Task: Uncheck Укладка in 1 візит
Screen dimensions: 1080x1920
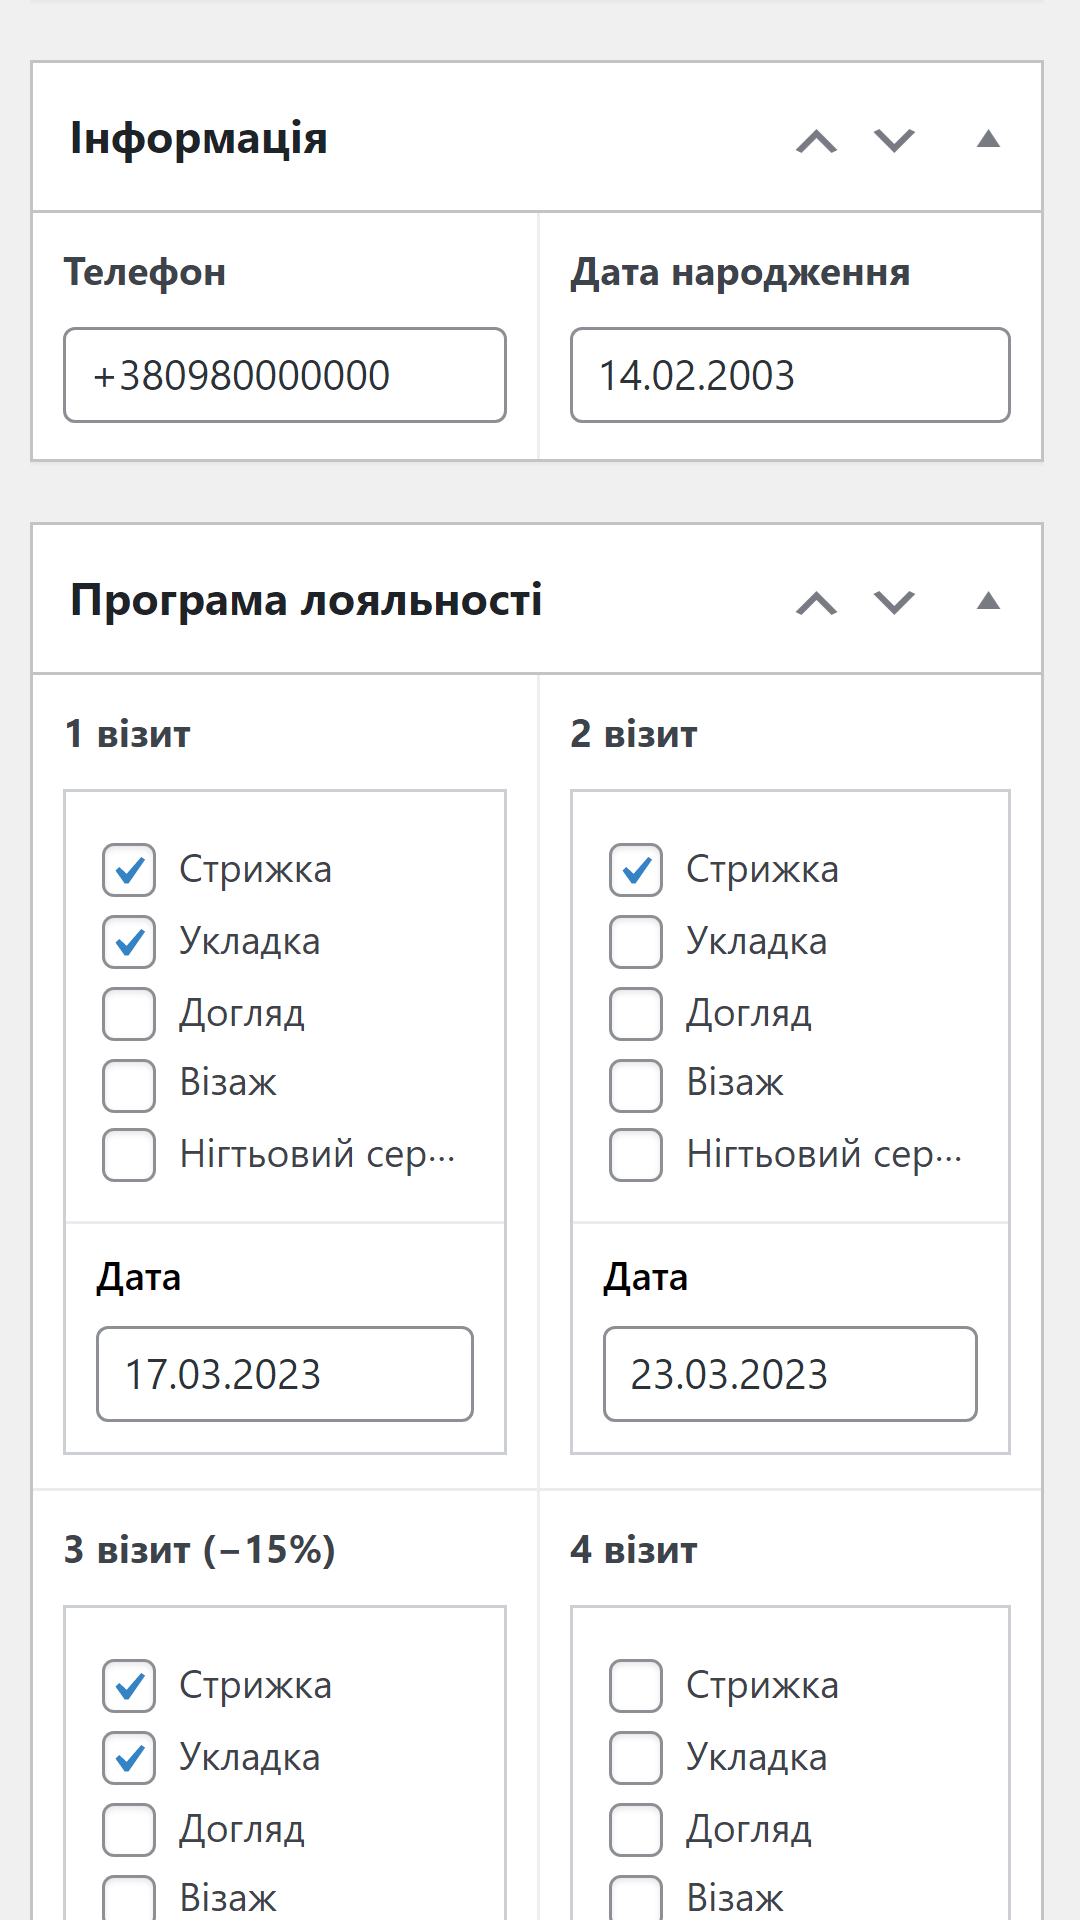Action: tap(129, 942)
